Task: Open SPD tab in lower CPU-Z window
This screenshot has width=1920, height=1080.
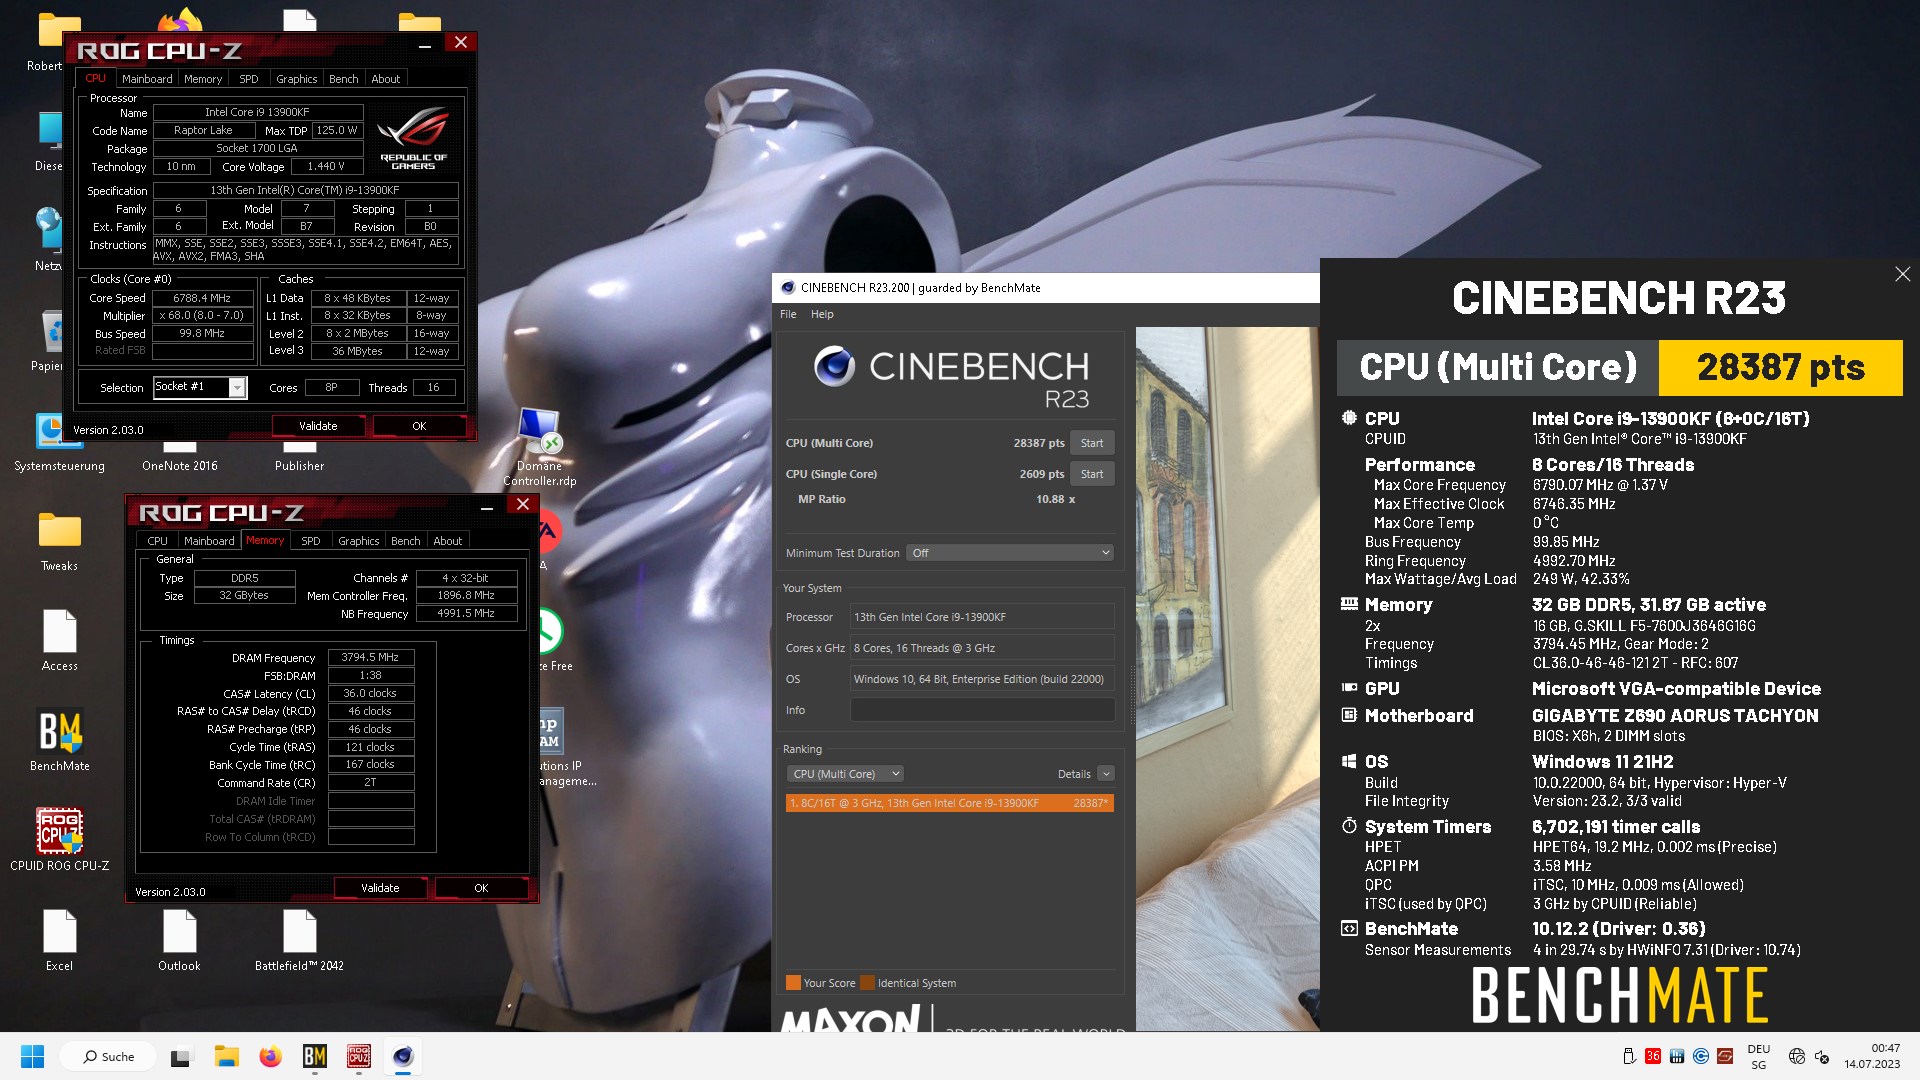Action: (x=311, y=541)
